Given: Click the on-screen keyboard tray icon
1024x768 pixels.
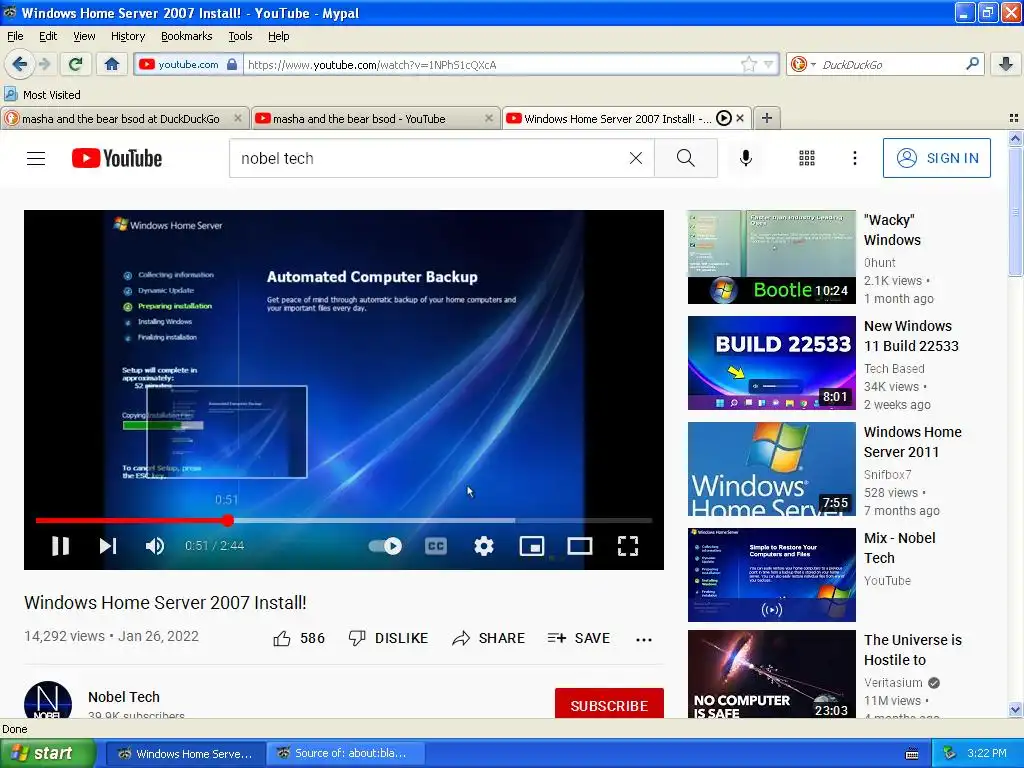Looking at the screenshot, I should (x=912, y=754).
